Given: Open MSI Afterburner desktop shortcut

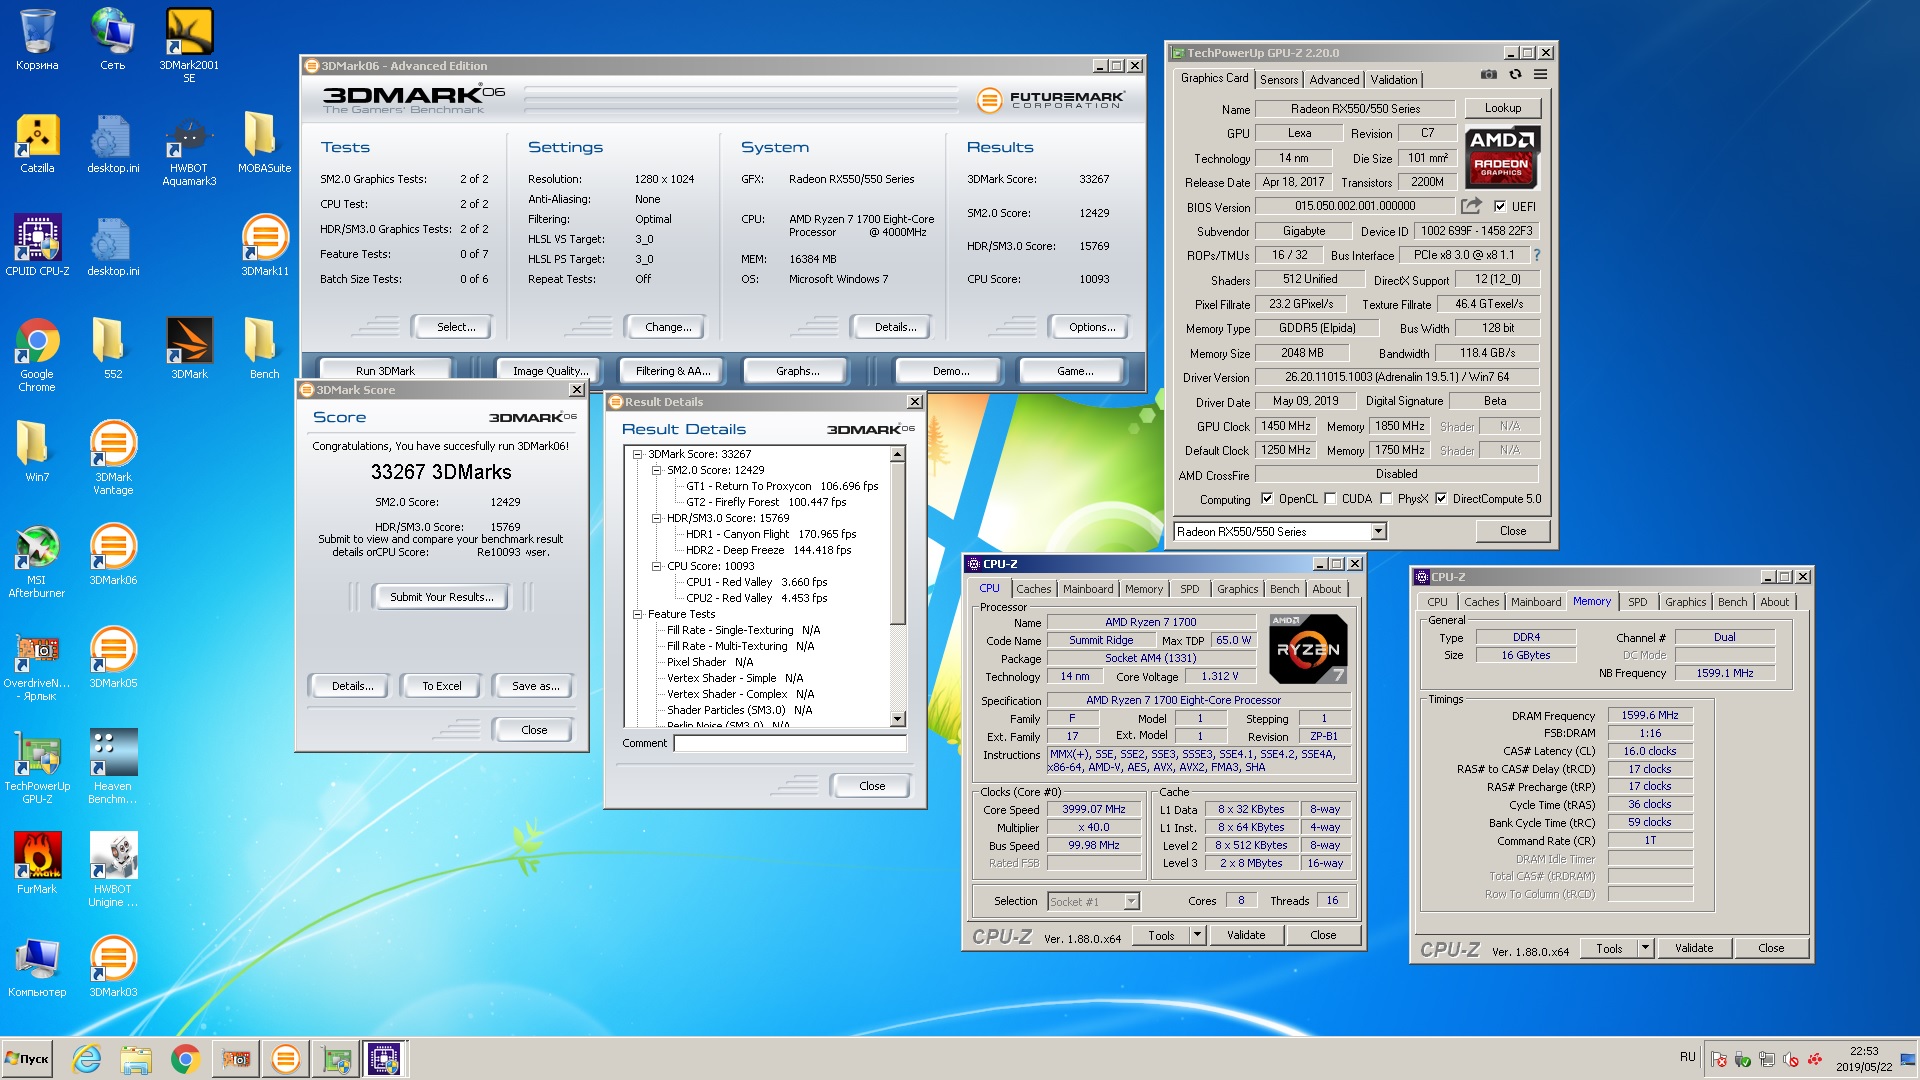Looking at the screenshot, I should point(37,561).
